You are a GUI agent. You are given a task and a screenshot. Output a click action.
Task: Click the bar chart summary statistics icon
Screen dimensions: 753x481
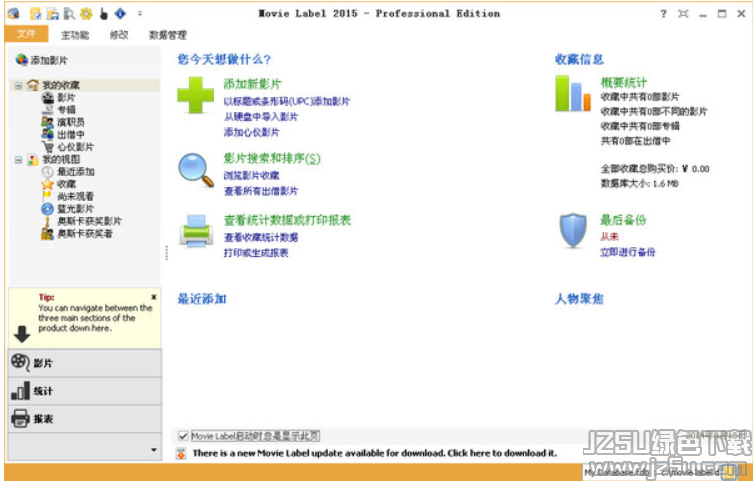point(572,93)
